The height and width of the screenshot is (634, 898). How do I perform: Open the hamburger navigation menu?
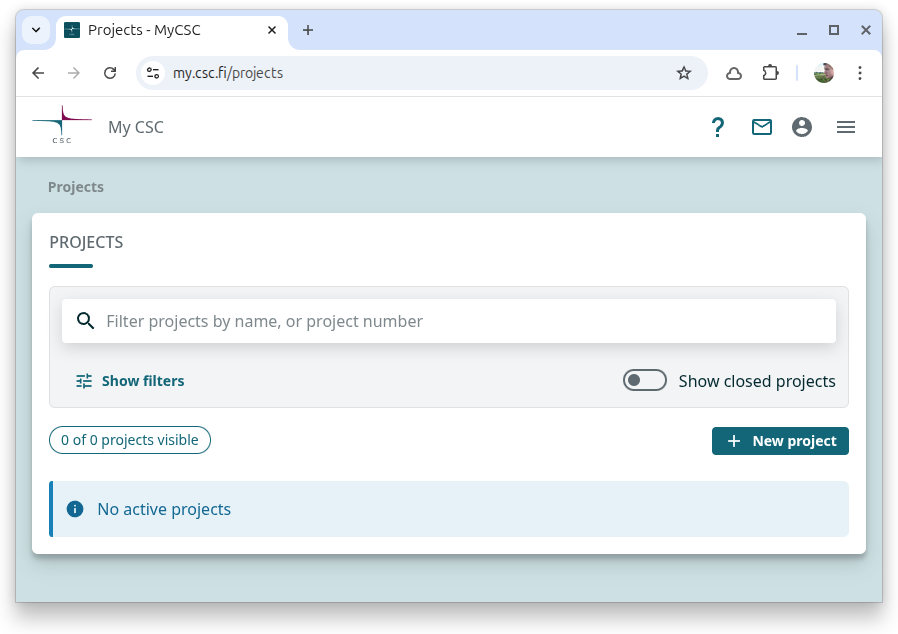click(846, 127)
